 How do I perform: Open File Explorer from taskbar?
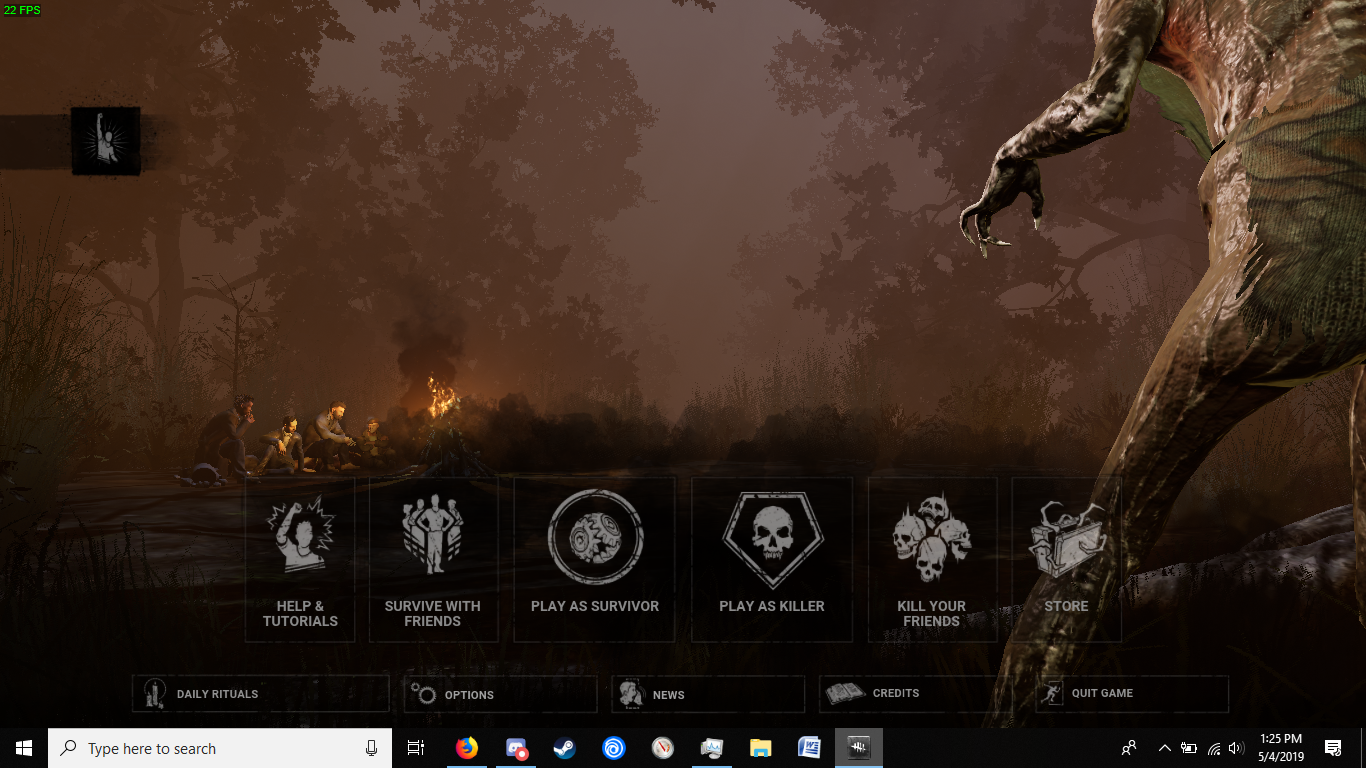tap(761, 748)
